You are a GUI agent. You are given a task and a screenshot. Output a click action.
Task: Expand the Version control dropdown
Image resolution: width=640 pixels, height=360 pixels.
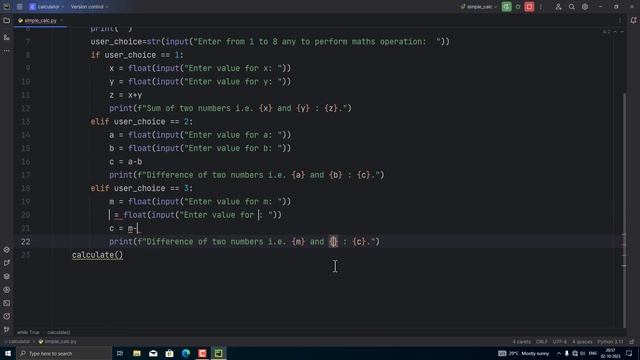(89, 7)
